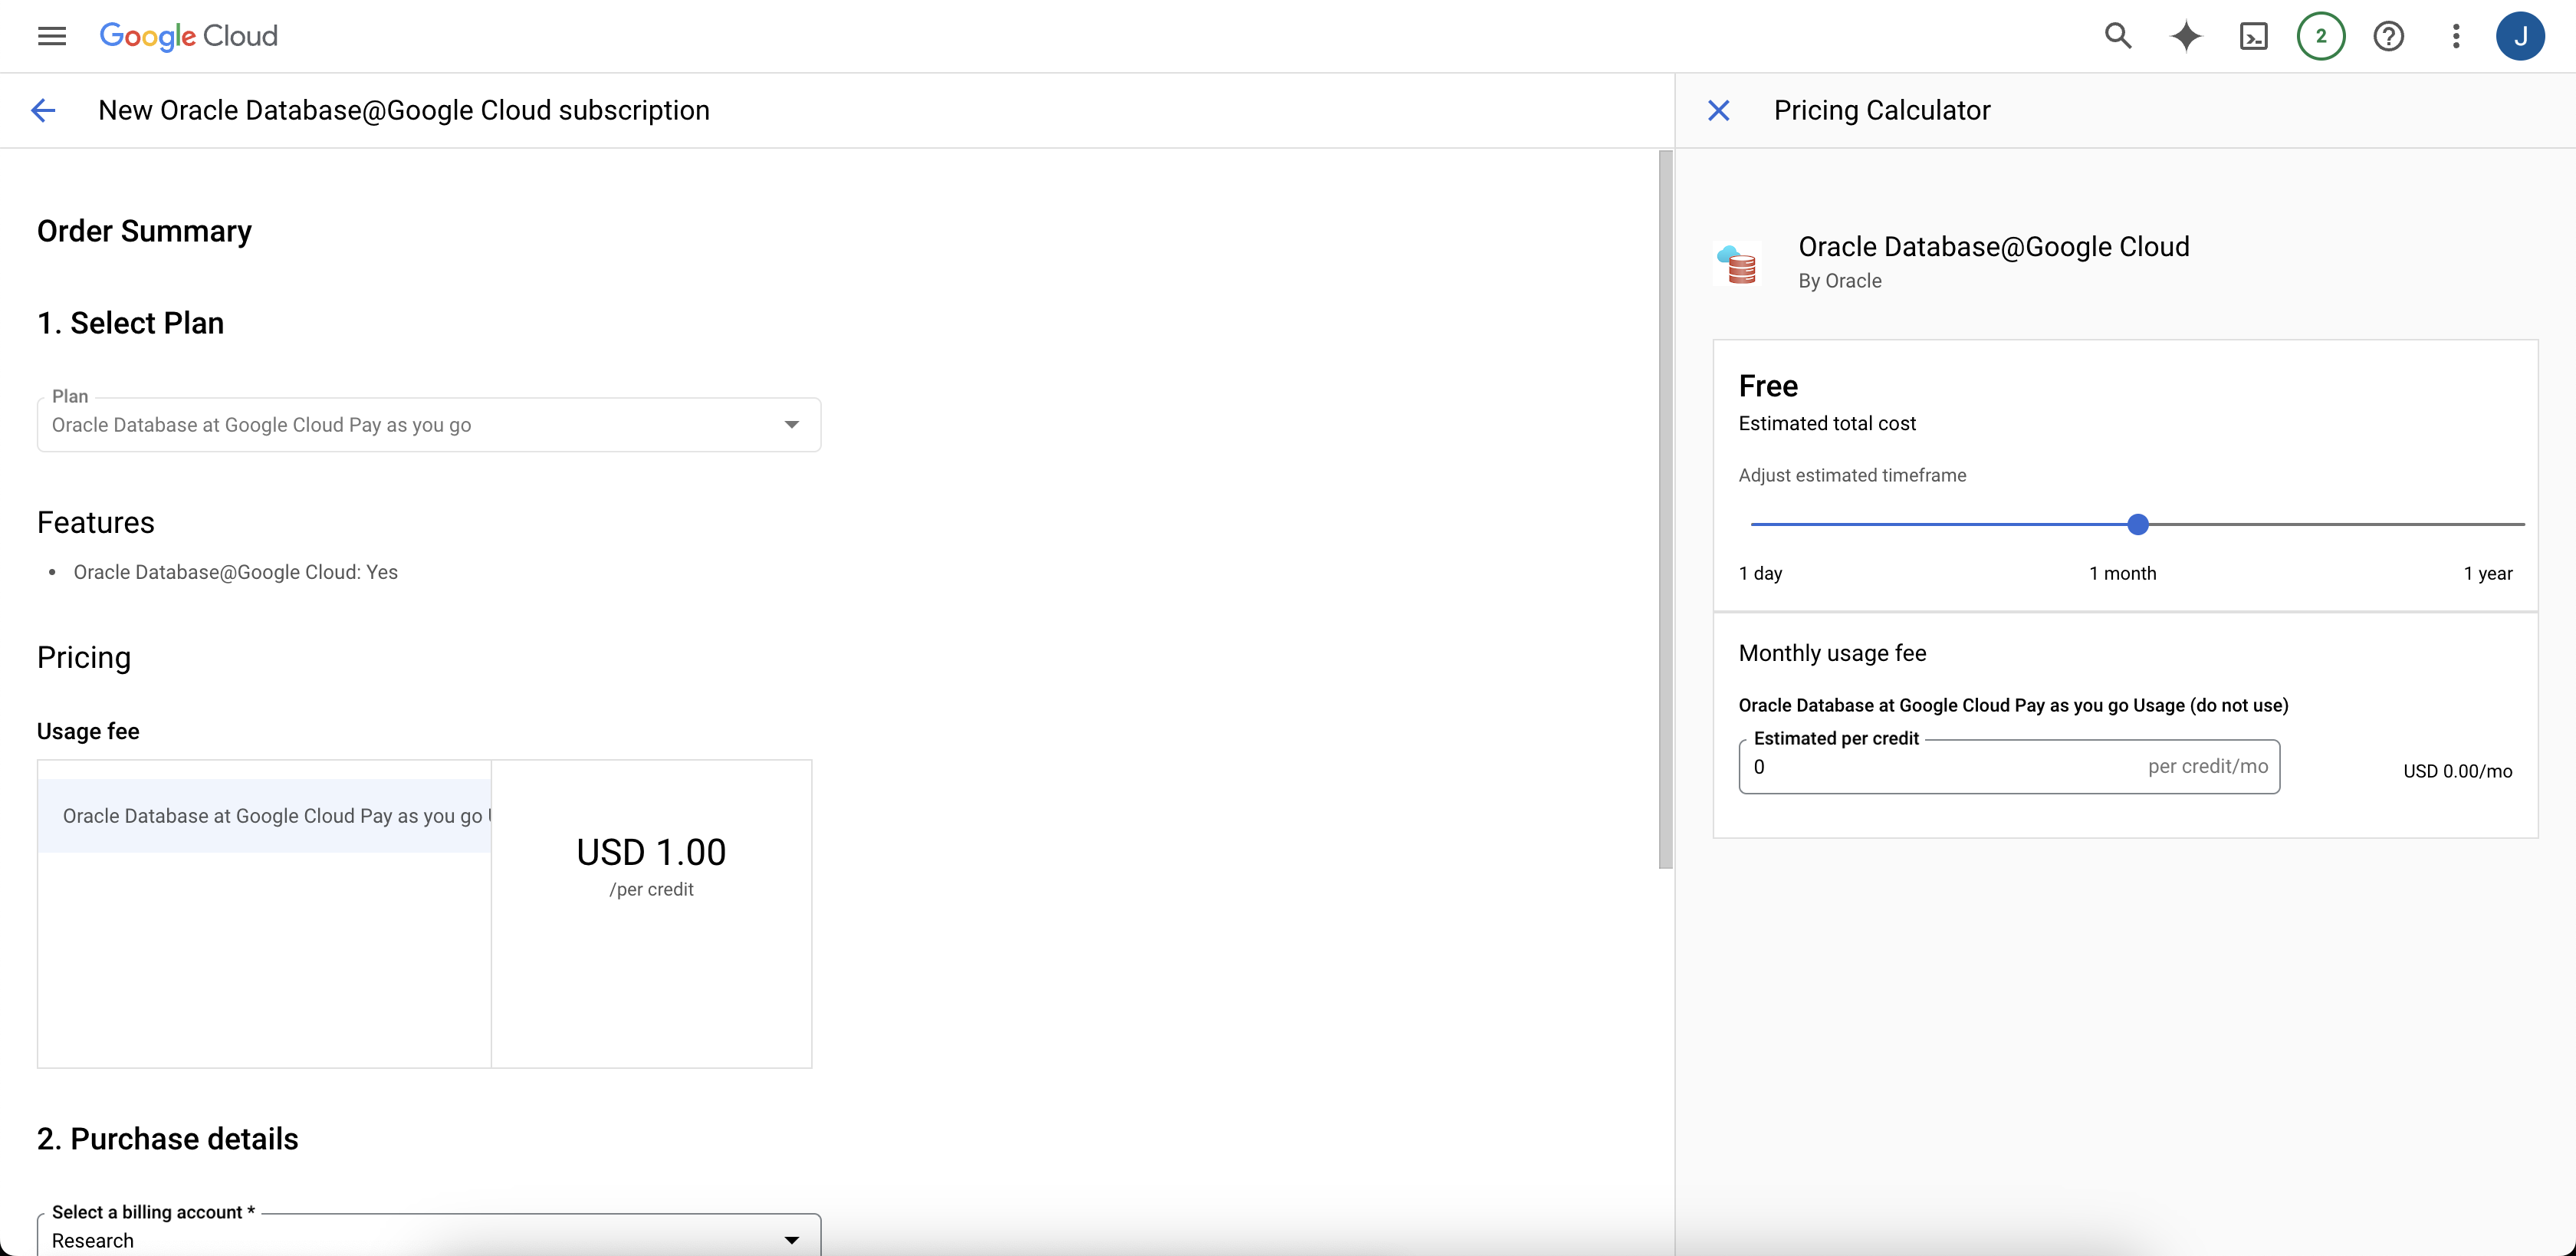Open the navigation menu hamburger icon
Image resolution: width=2576 pixels, height=1256 pixels.
tap(51, 36)
